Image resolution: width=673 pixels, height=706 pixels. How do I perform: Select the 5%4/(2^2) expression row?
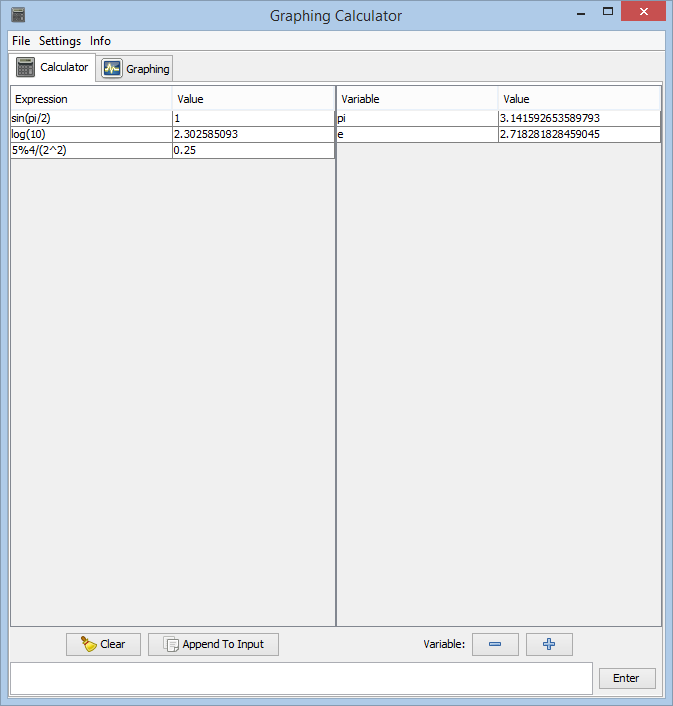coord(90,150)
